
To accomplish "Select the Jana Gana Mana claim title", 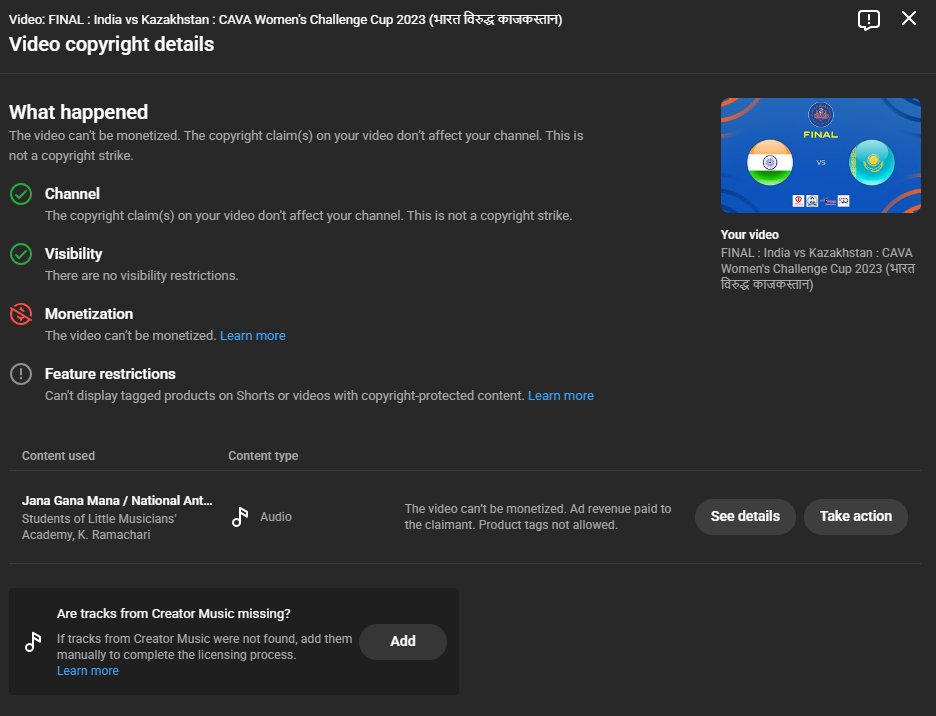I will 117,500.
